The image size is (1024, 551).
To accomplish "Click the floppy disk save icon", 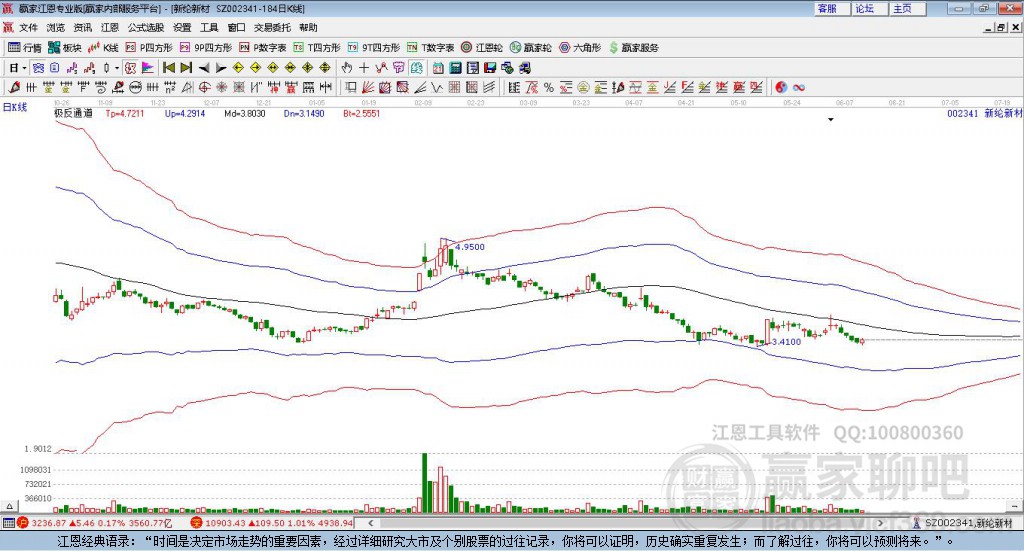I will [490, 68].
